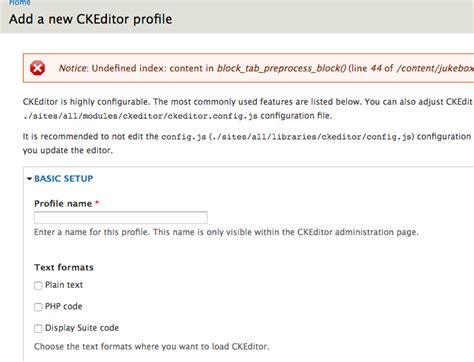Click the Profile name help description
The height and width of the screenshot is (362, 474).
[x=226, y=232]
